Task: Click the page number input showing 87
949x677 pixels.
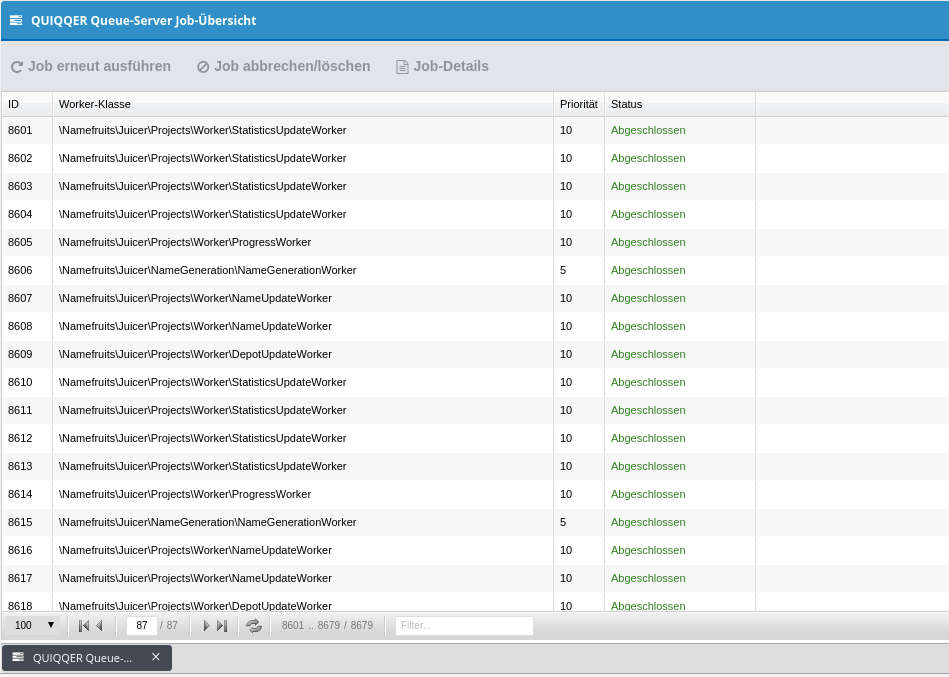Action: click(142, 625)
